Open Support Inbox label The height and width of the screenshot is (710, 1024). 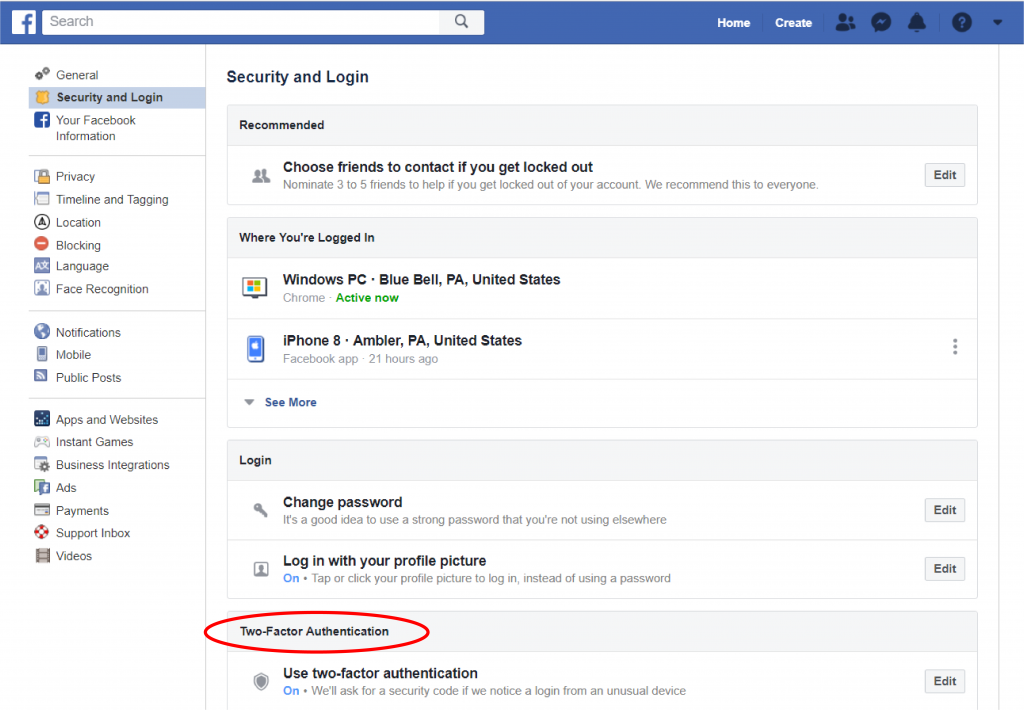93,533
